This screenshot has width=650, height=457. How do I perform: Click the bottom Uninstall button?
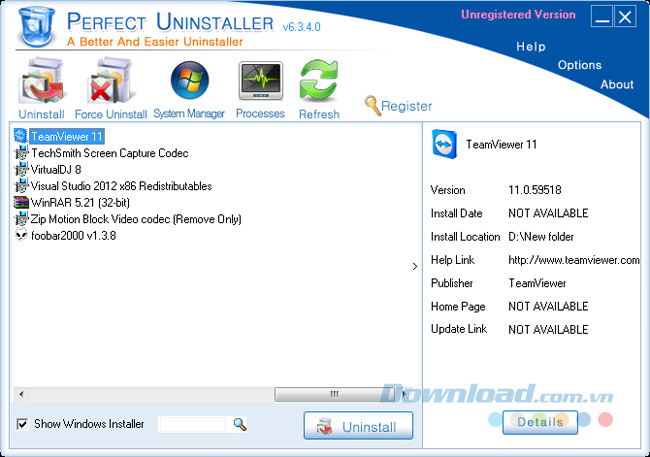pyautogui.click(x=358, y=425)
